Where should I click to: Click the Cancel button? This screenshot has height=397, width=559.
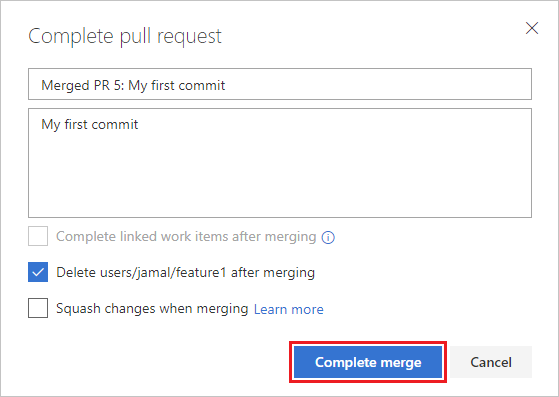491,362
